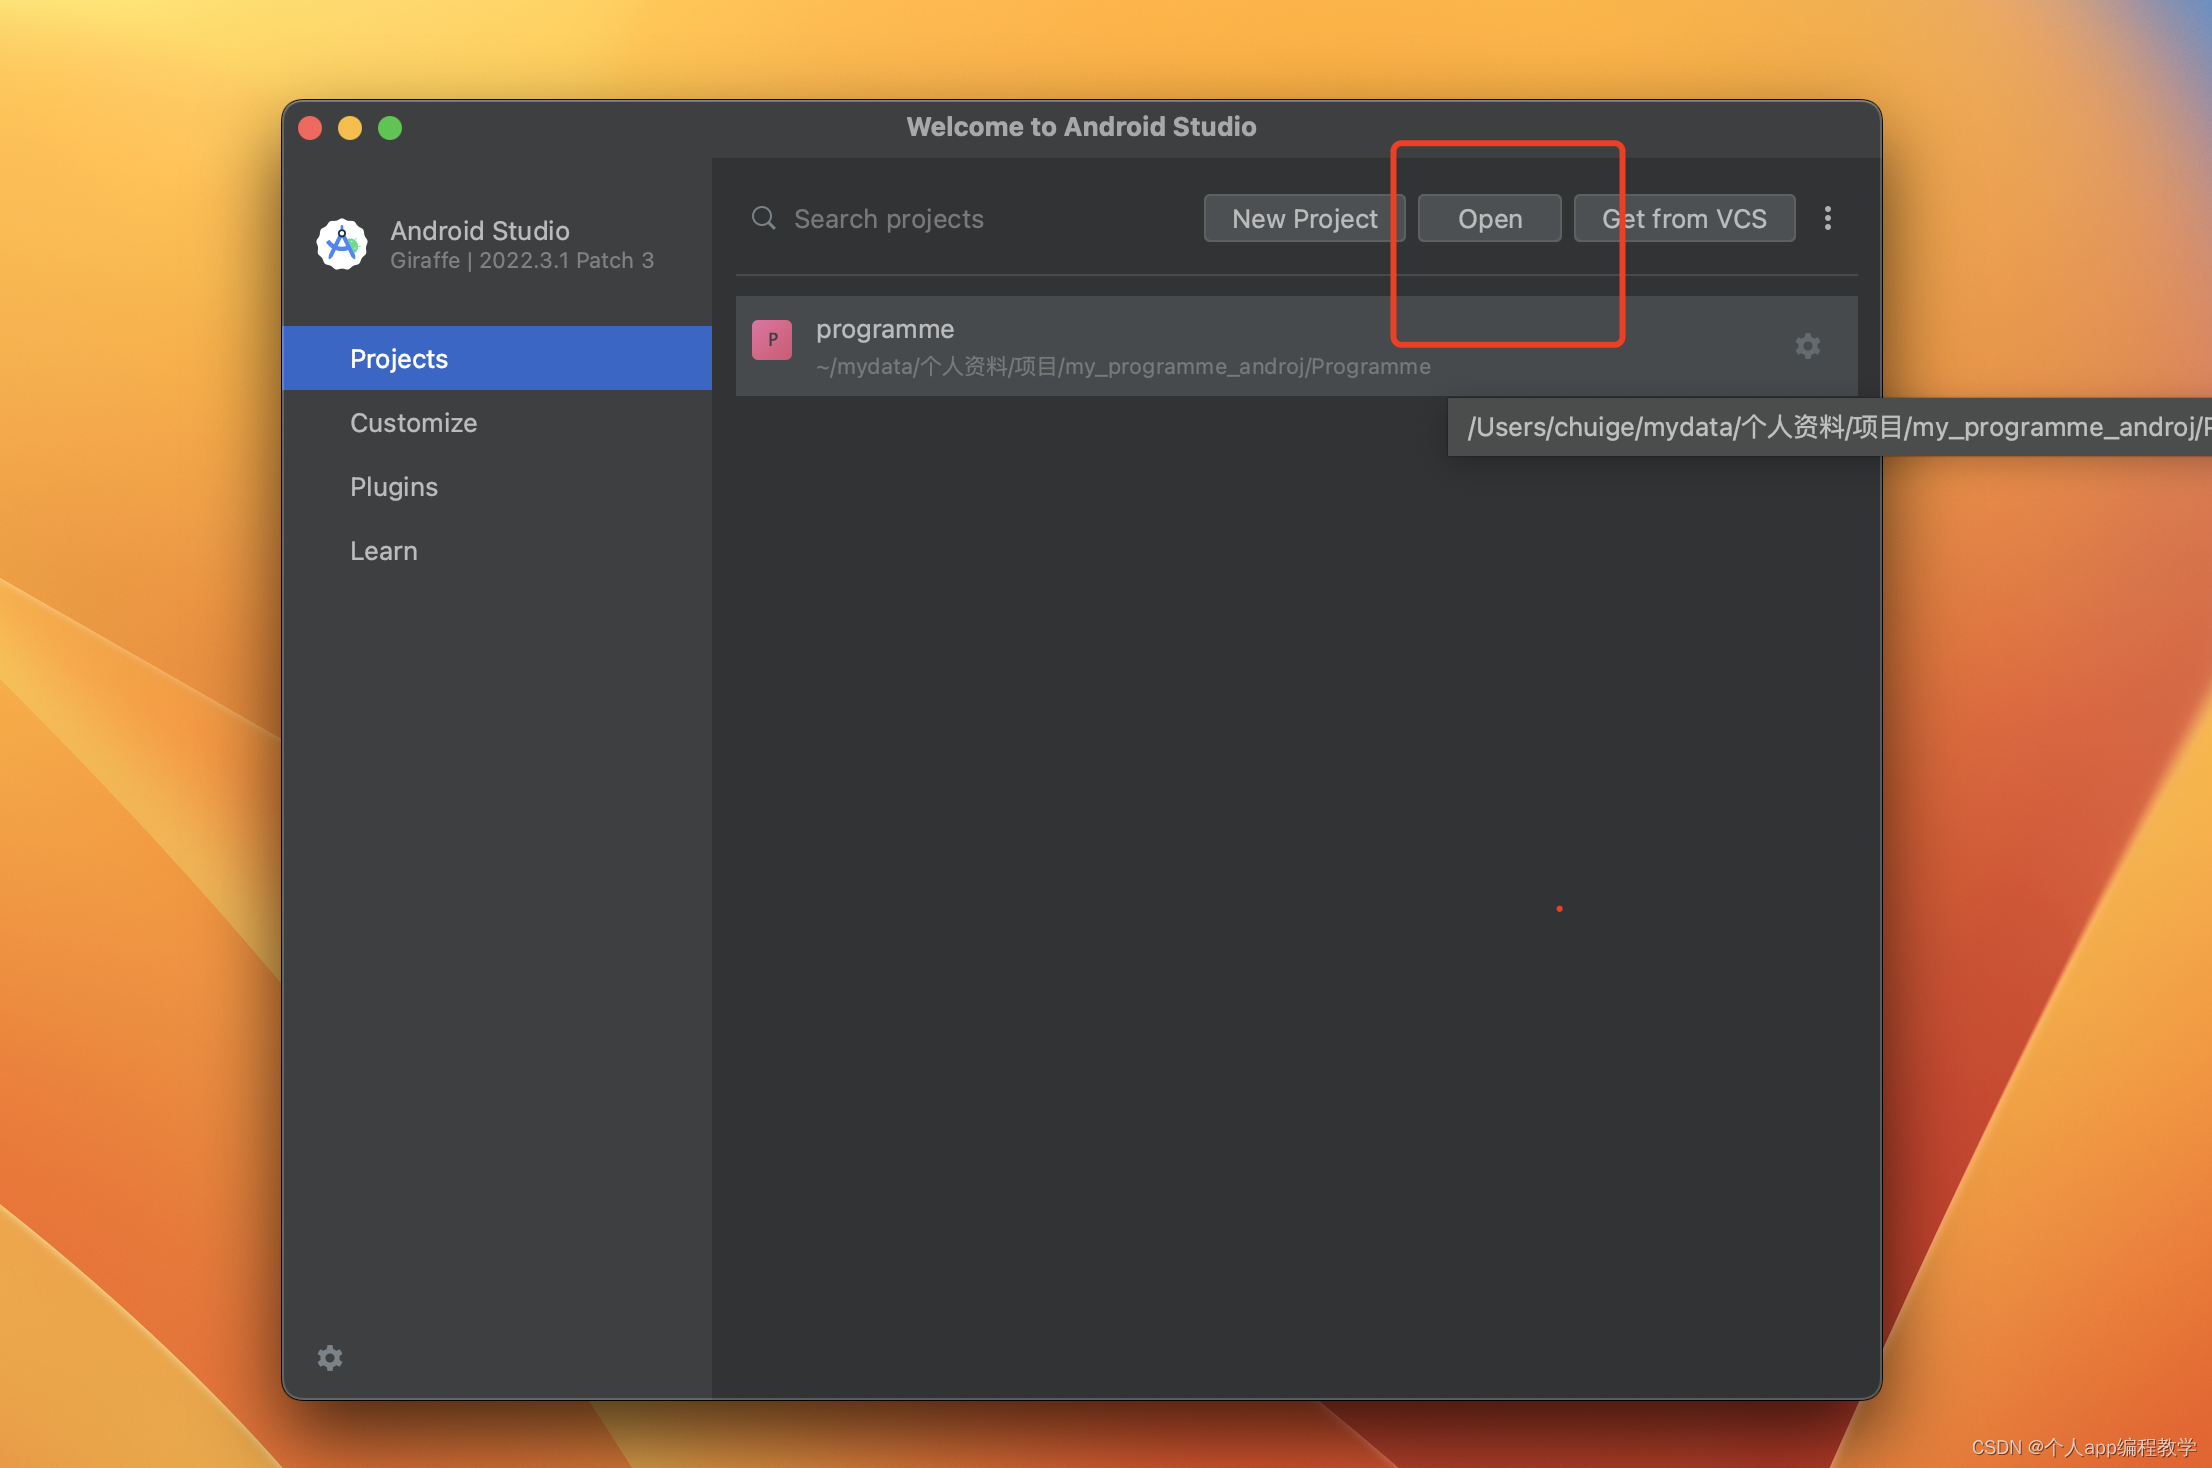Viewport: 2212px width, 1468px height.
Task: Click the Giraffe 2022.3.1 Patch 3 version text
Action: click(x=522, y=260)
